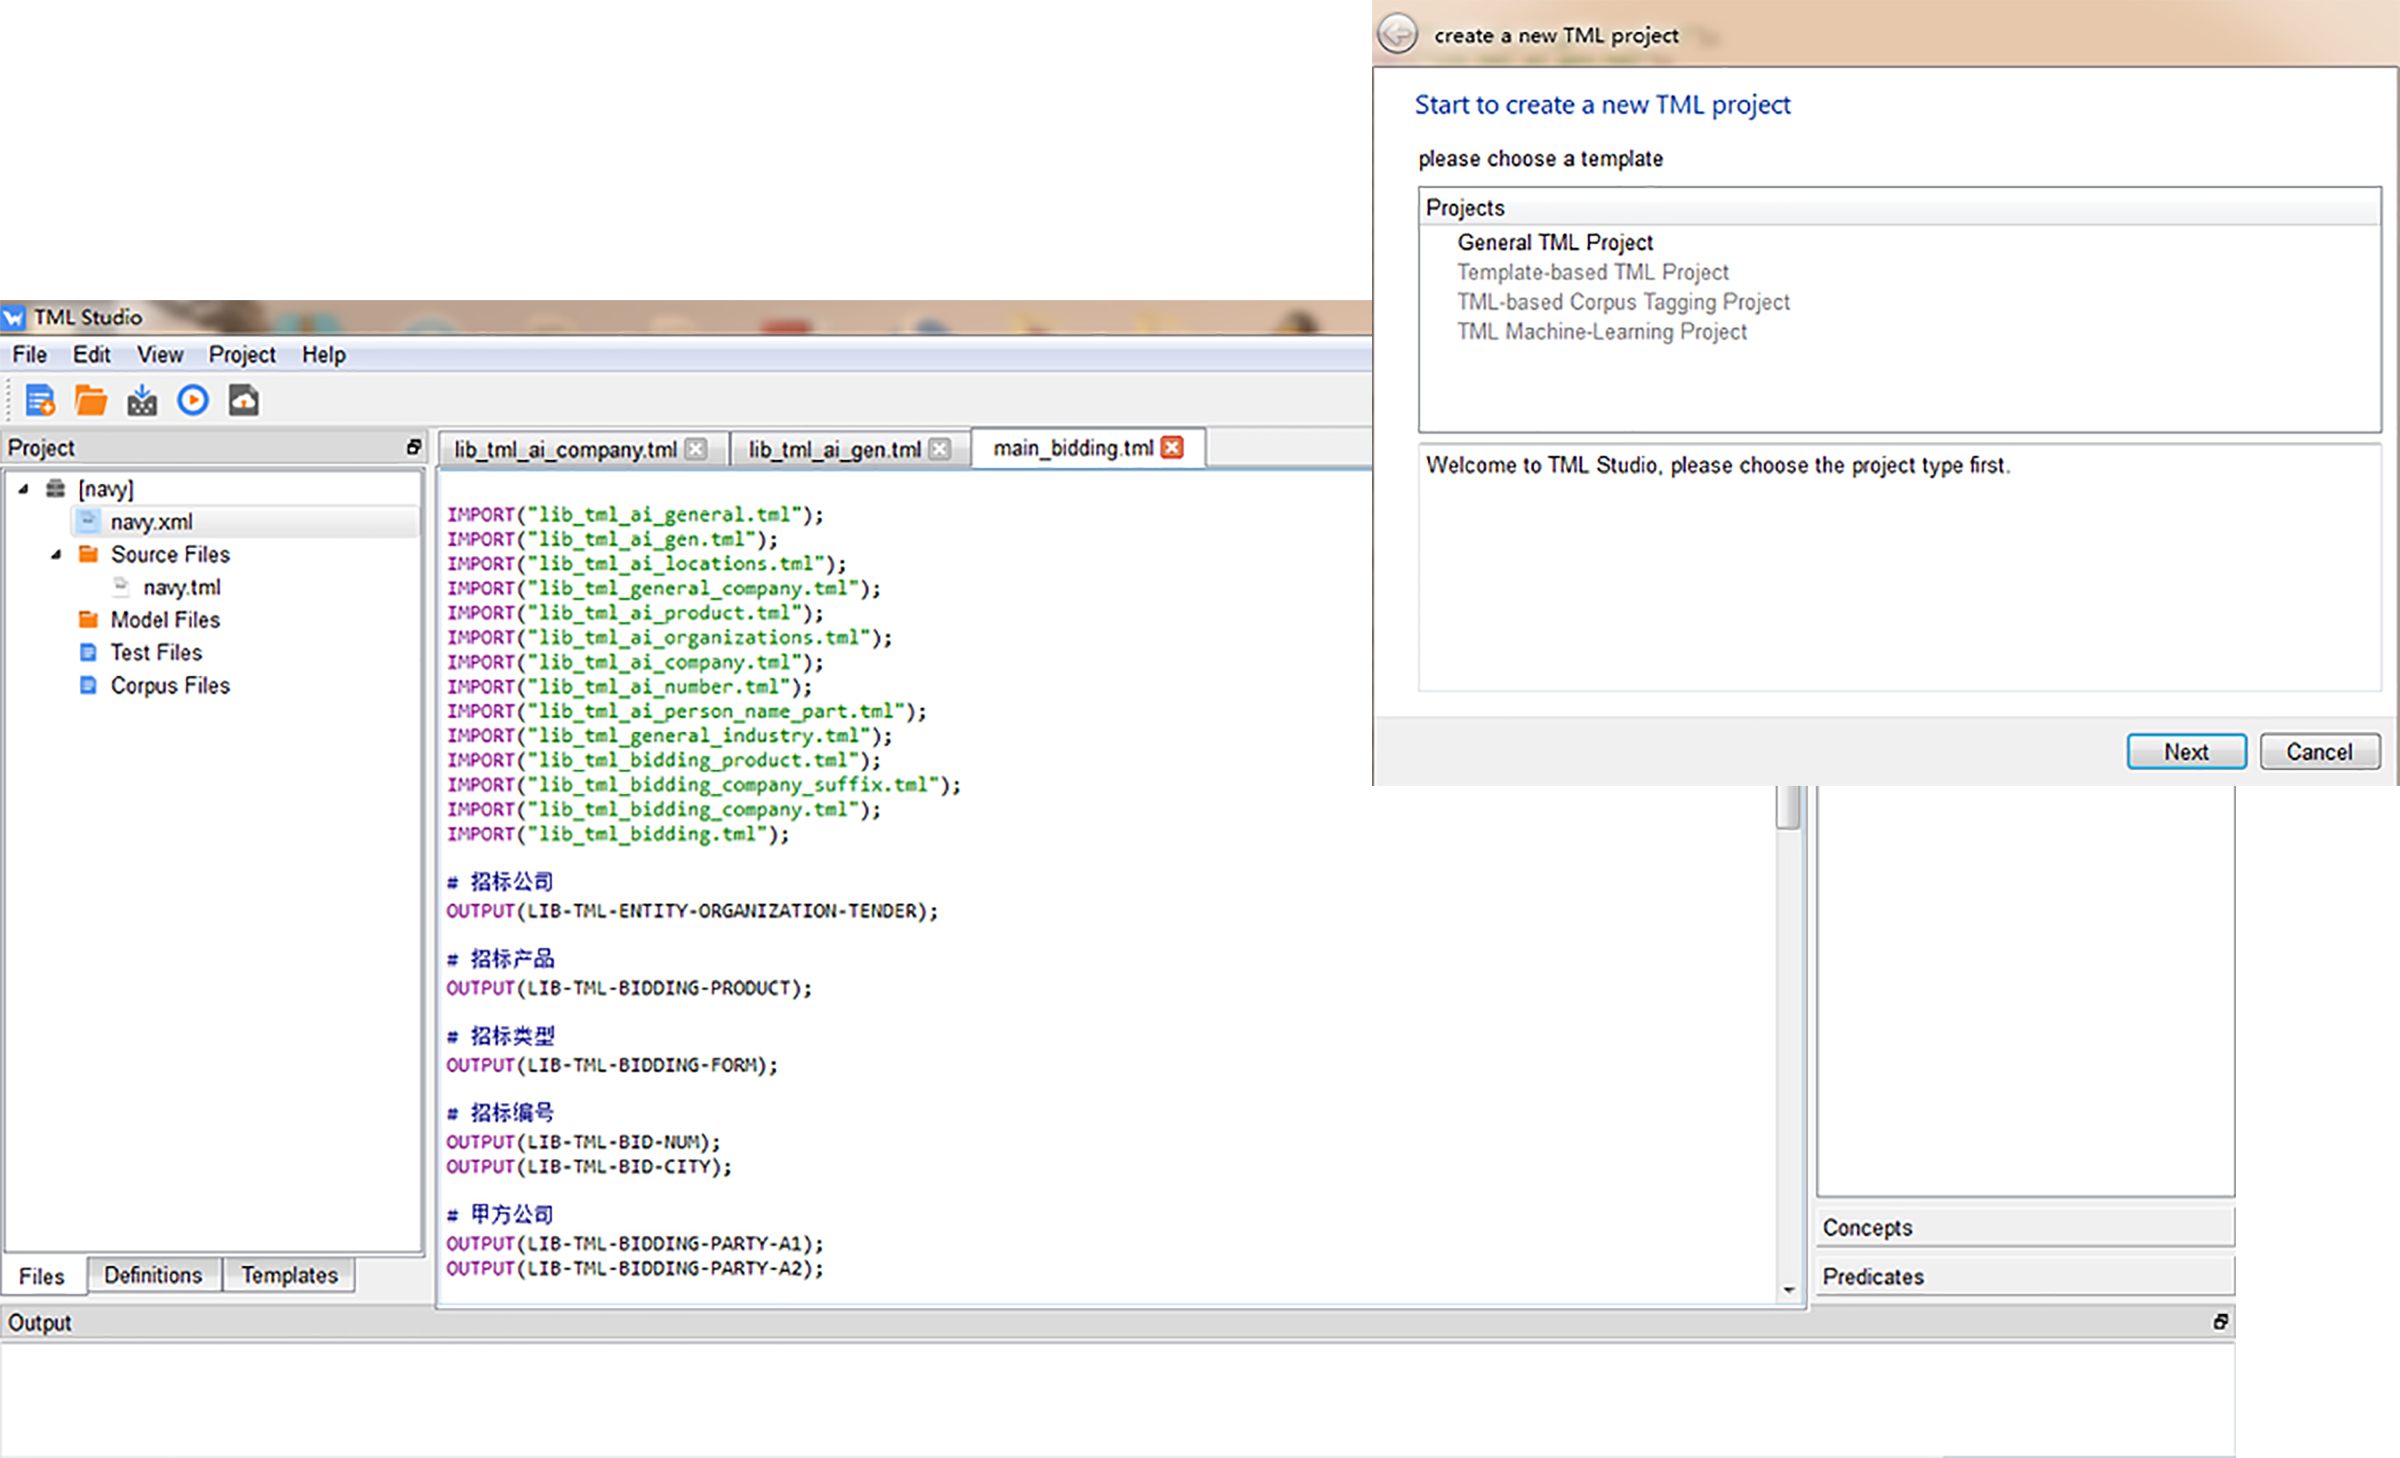Click the OUTPUT LIB-TML-BIDDING-PARTY-A2 line
This screenshot has height=1458, width=2400.
pos(635,1268)
